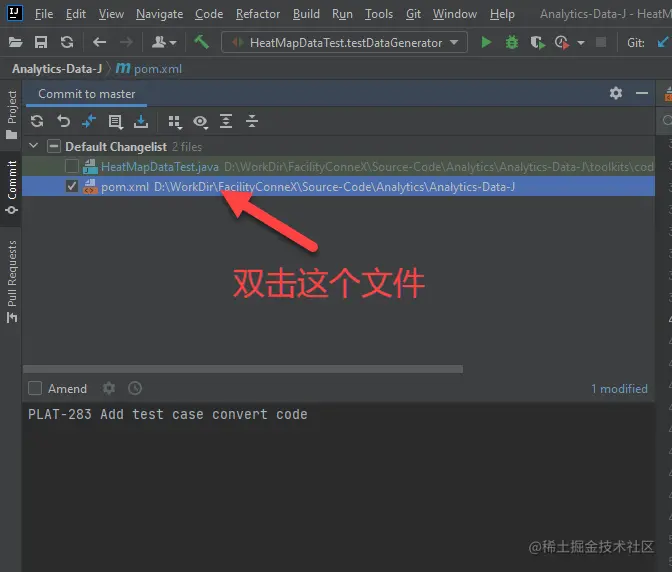The width and height of the screenshot is (672, 572).
Task: Click the Rollback undo arrow icon
Action: coord(63,122)
